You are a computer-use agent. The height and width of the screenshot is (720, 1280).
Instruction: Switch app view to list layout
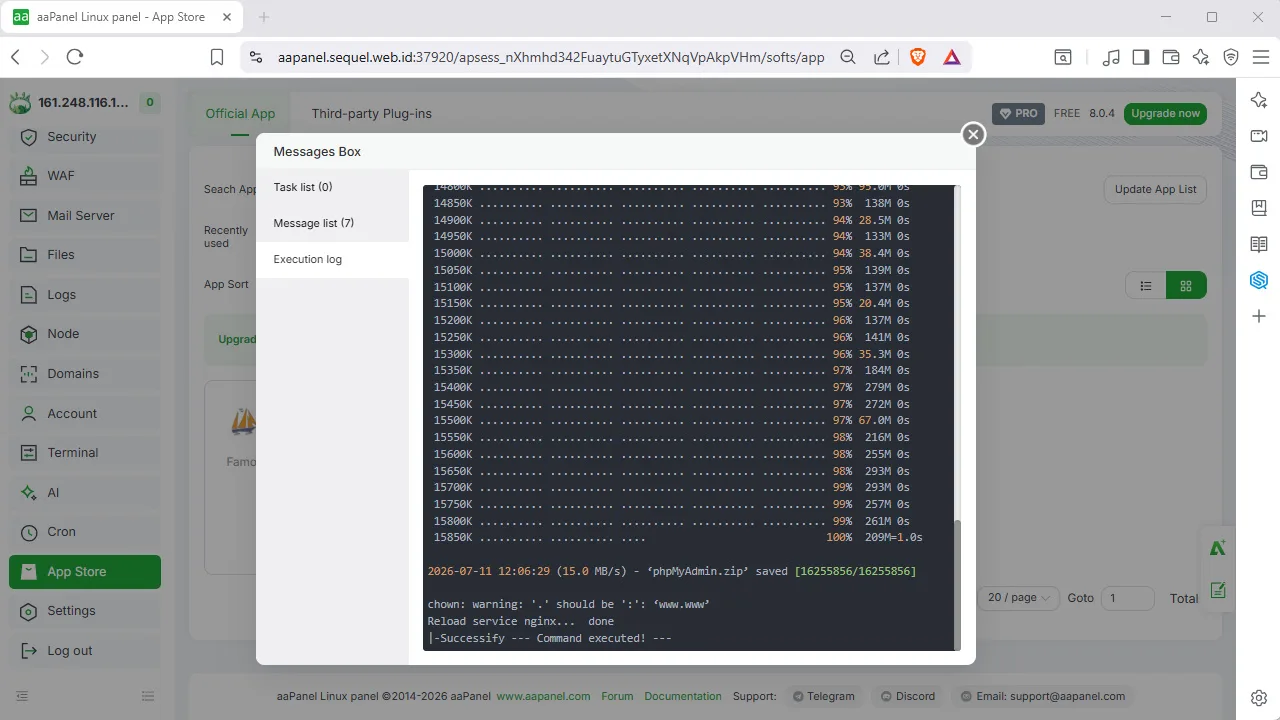[x=1146, y=286]
